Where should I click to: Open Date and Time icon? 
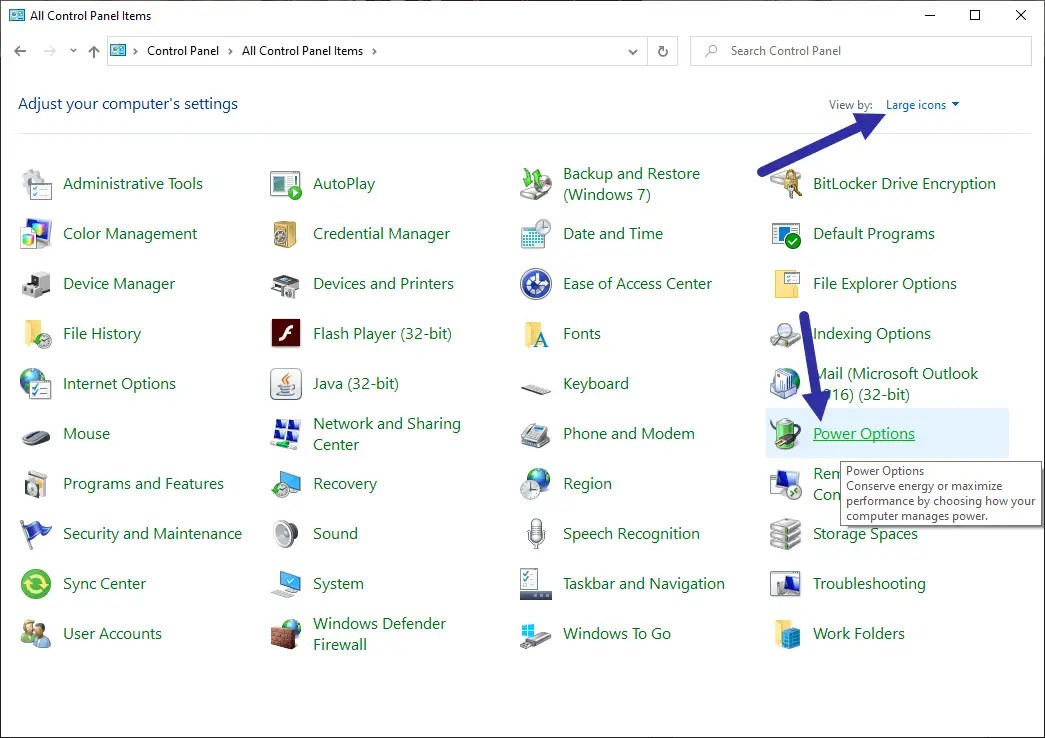tap(536, 234)
